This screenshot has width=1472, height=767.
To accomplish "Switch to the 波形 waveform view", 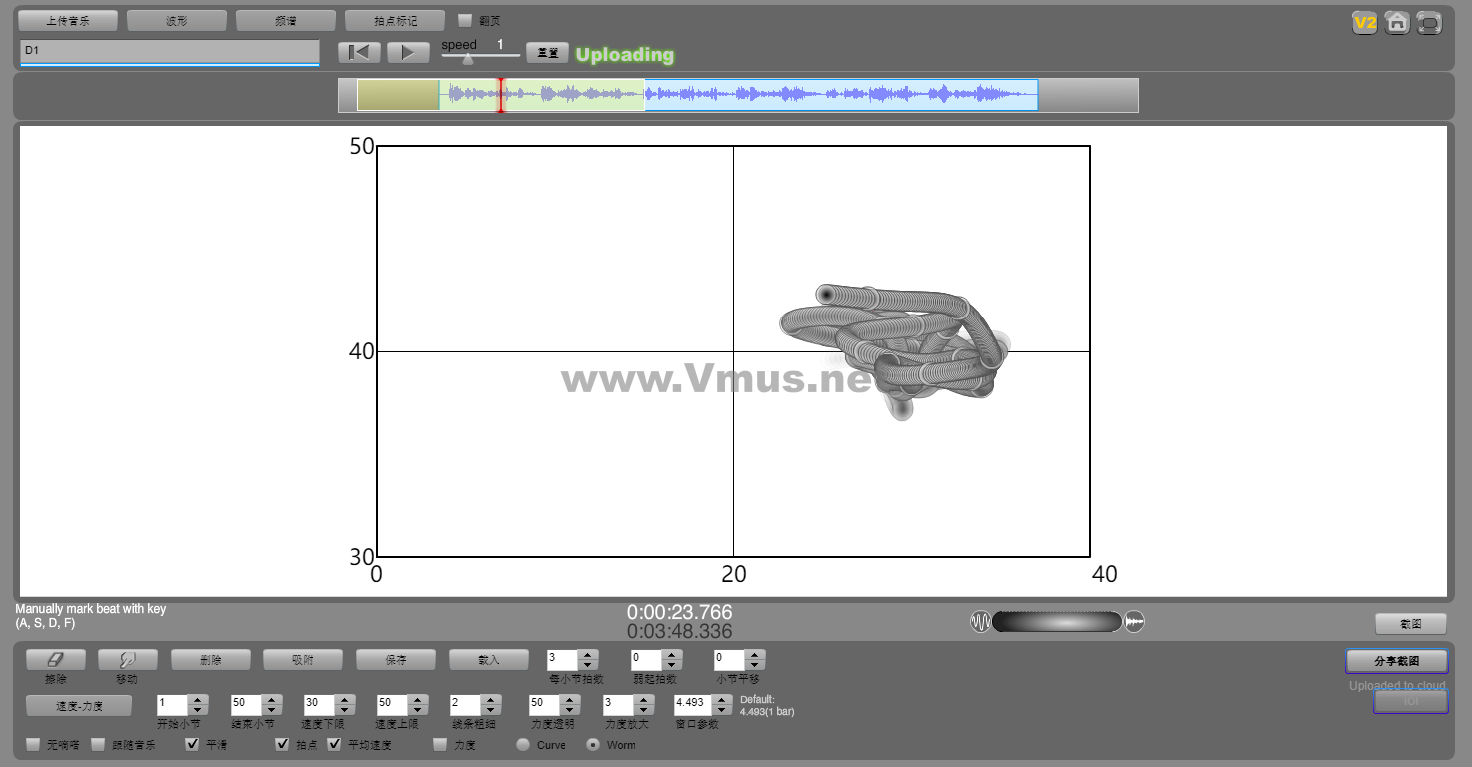I will tap(176, 21).
